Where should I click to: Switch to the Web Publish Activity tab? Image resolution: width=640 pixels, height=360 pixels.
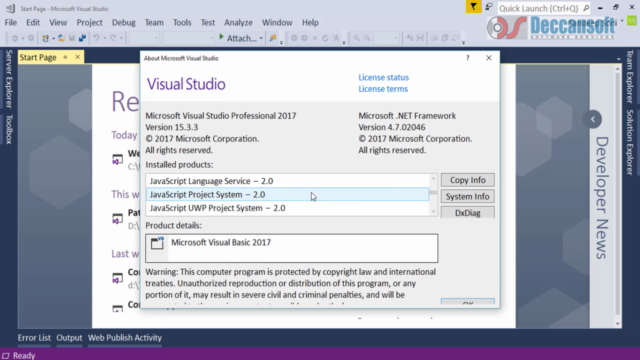(125, 338)
